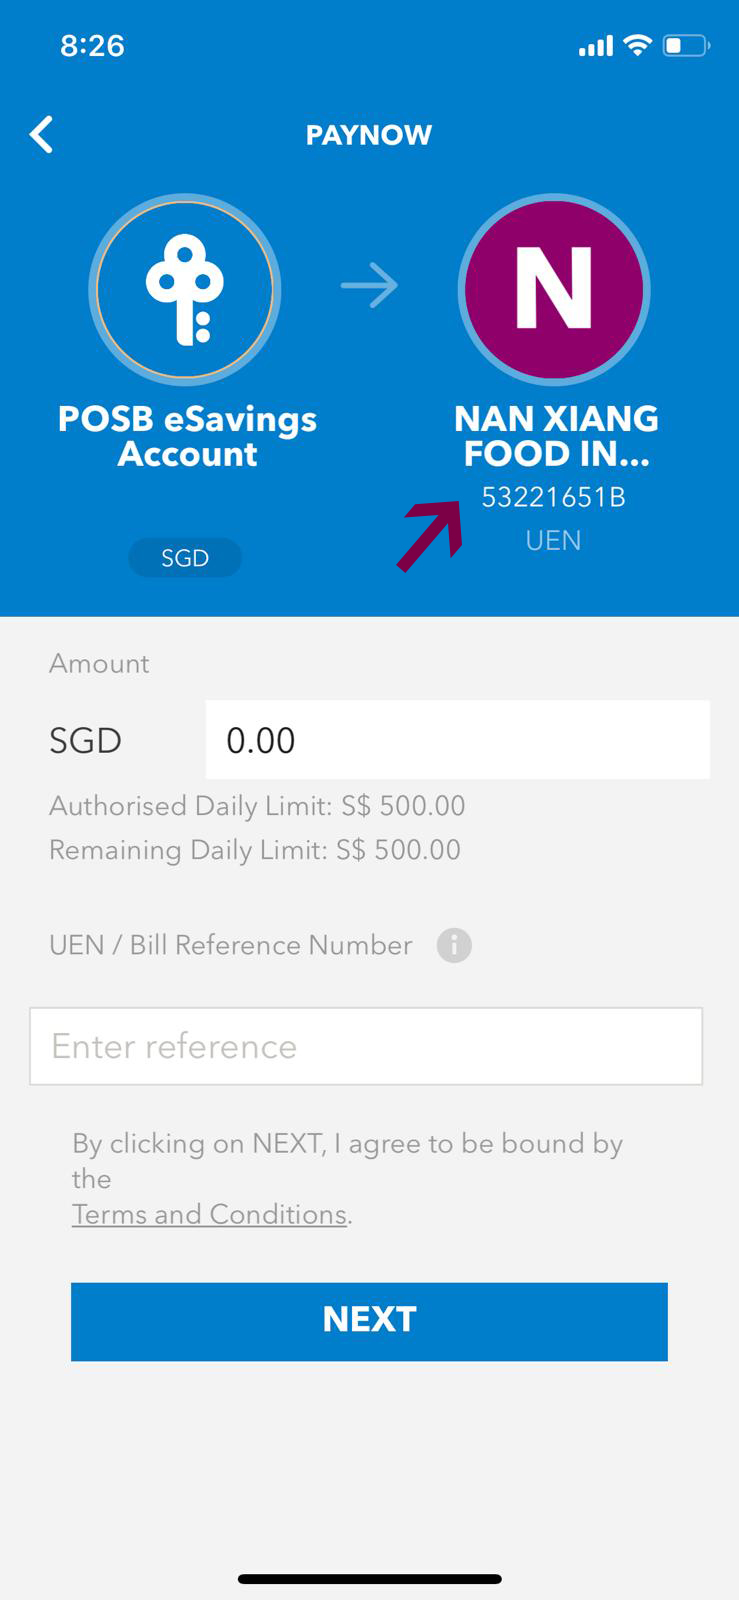Tap the cellular signal bars icon
This screenshot has width=739, height=1600.
(x=595, y=46)
